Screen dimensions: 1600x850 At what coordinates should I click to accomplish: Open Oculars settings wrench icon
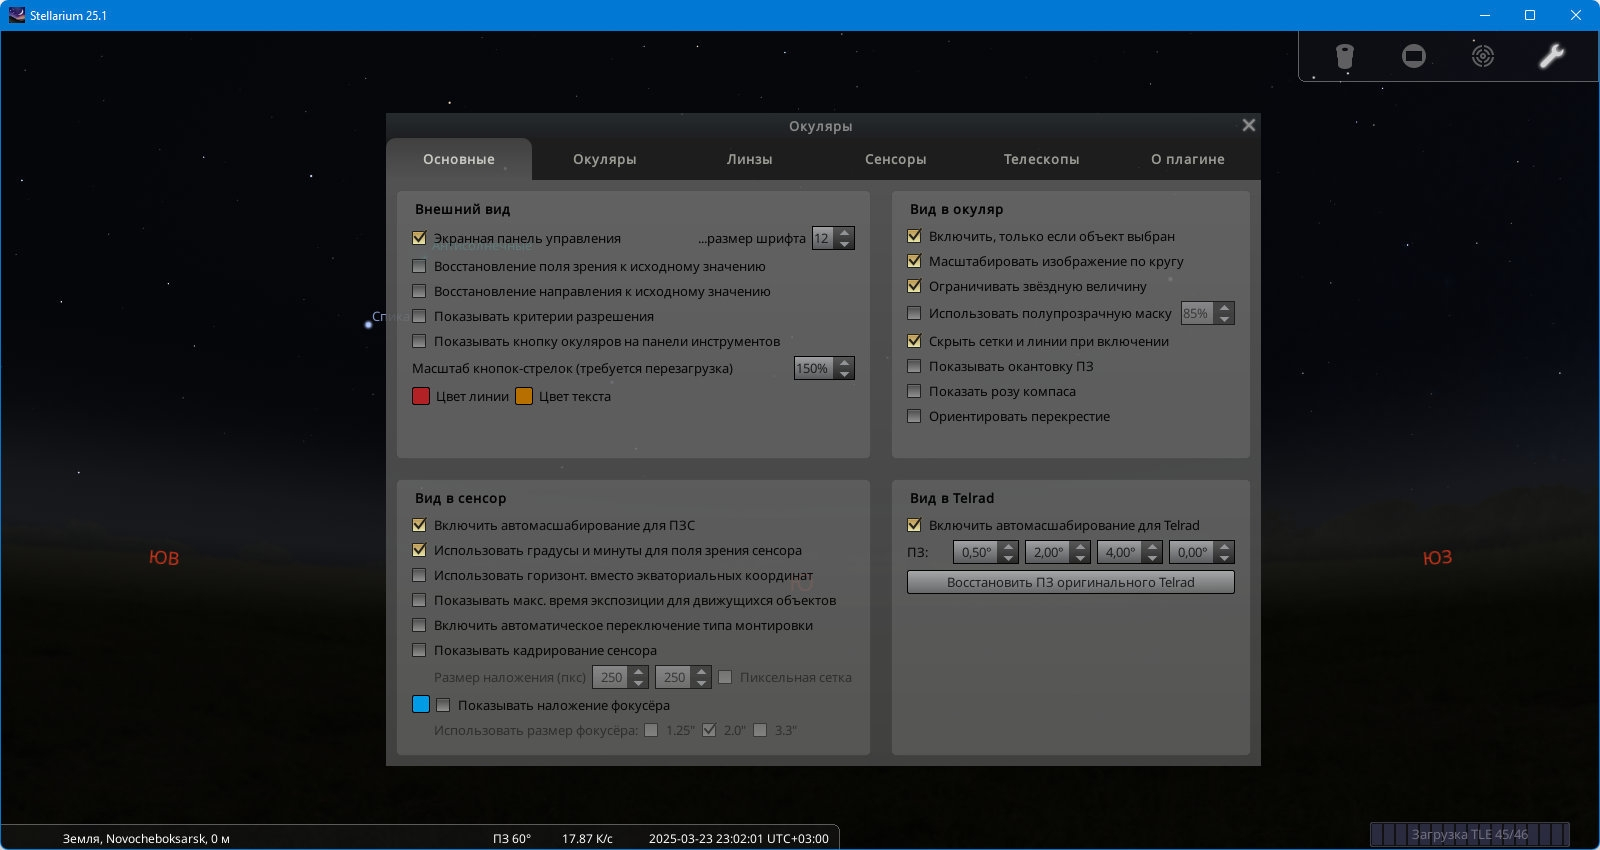(x=1551, y=56)
